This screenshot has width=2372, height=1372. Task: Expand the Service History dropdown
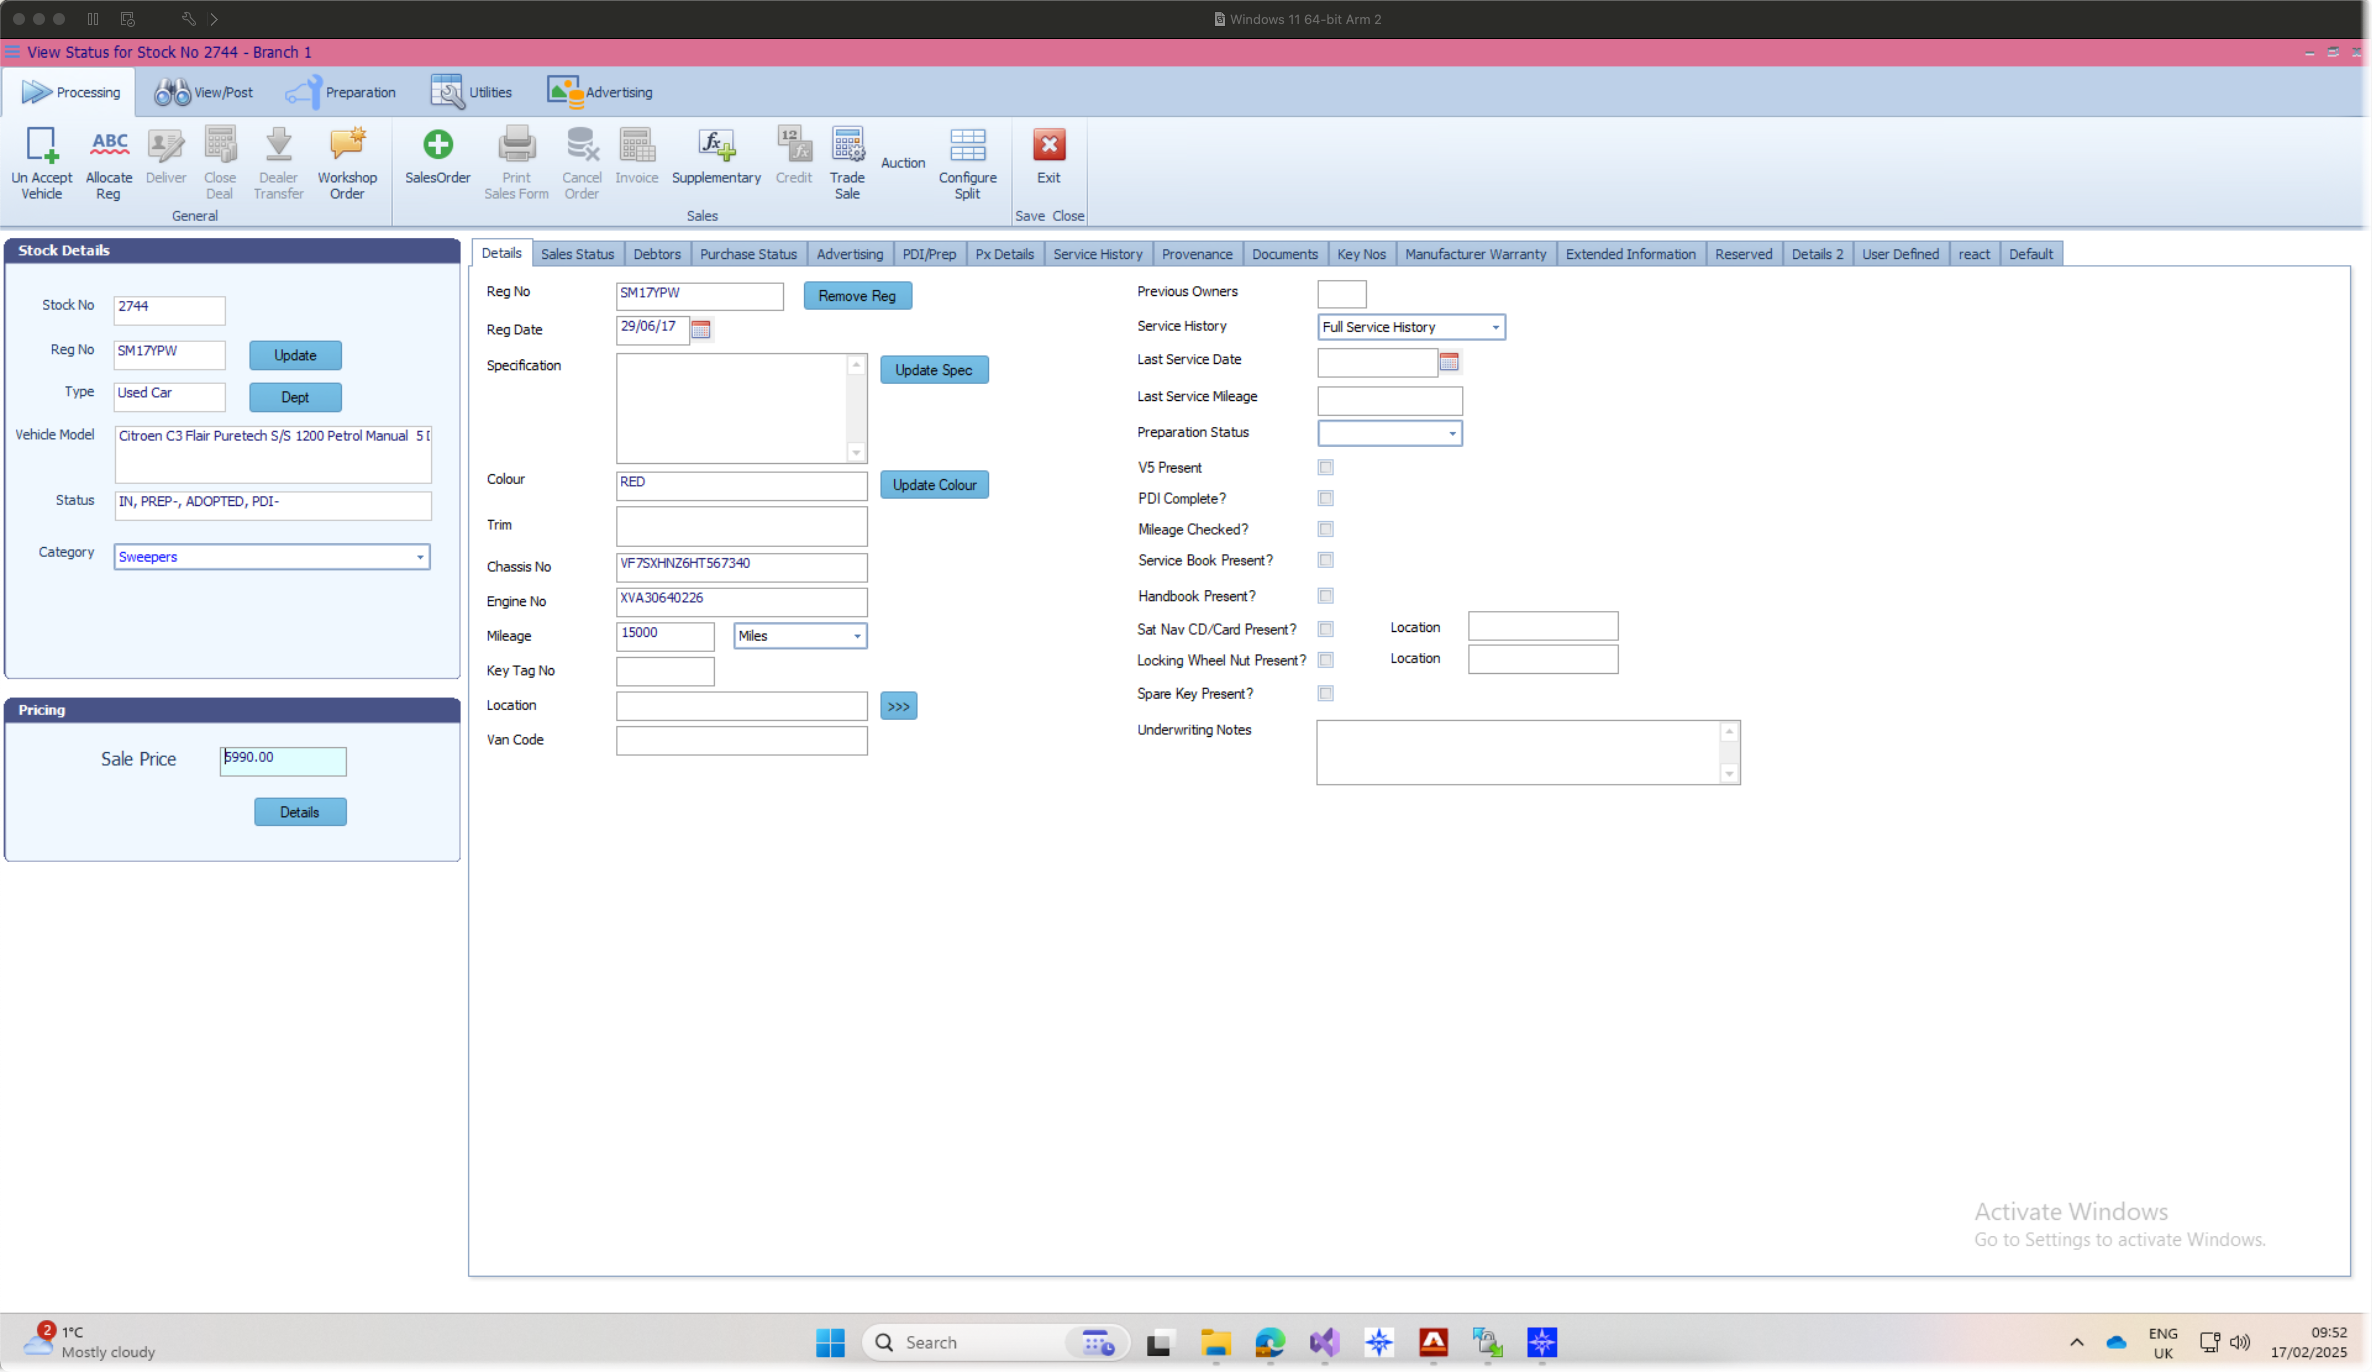pyautogui.click(x=1495, y=327)
